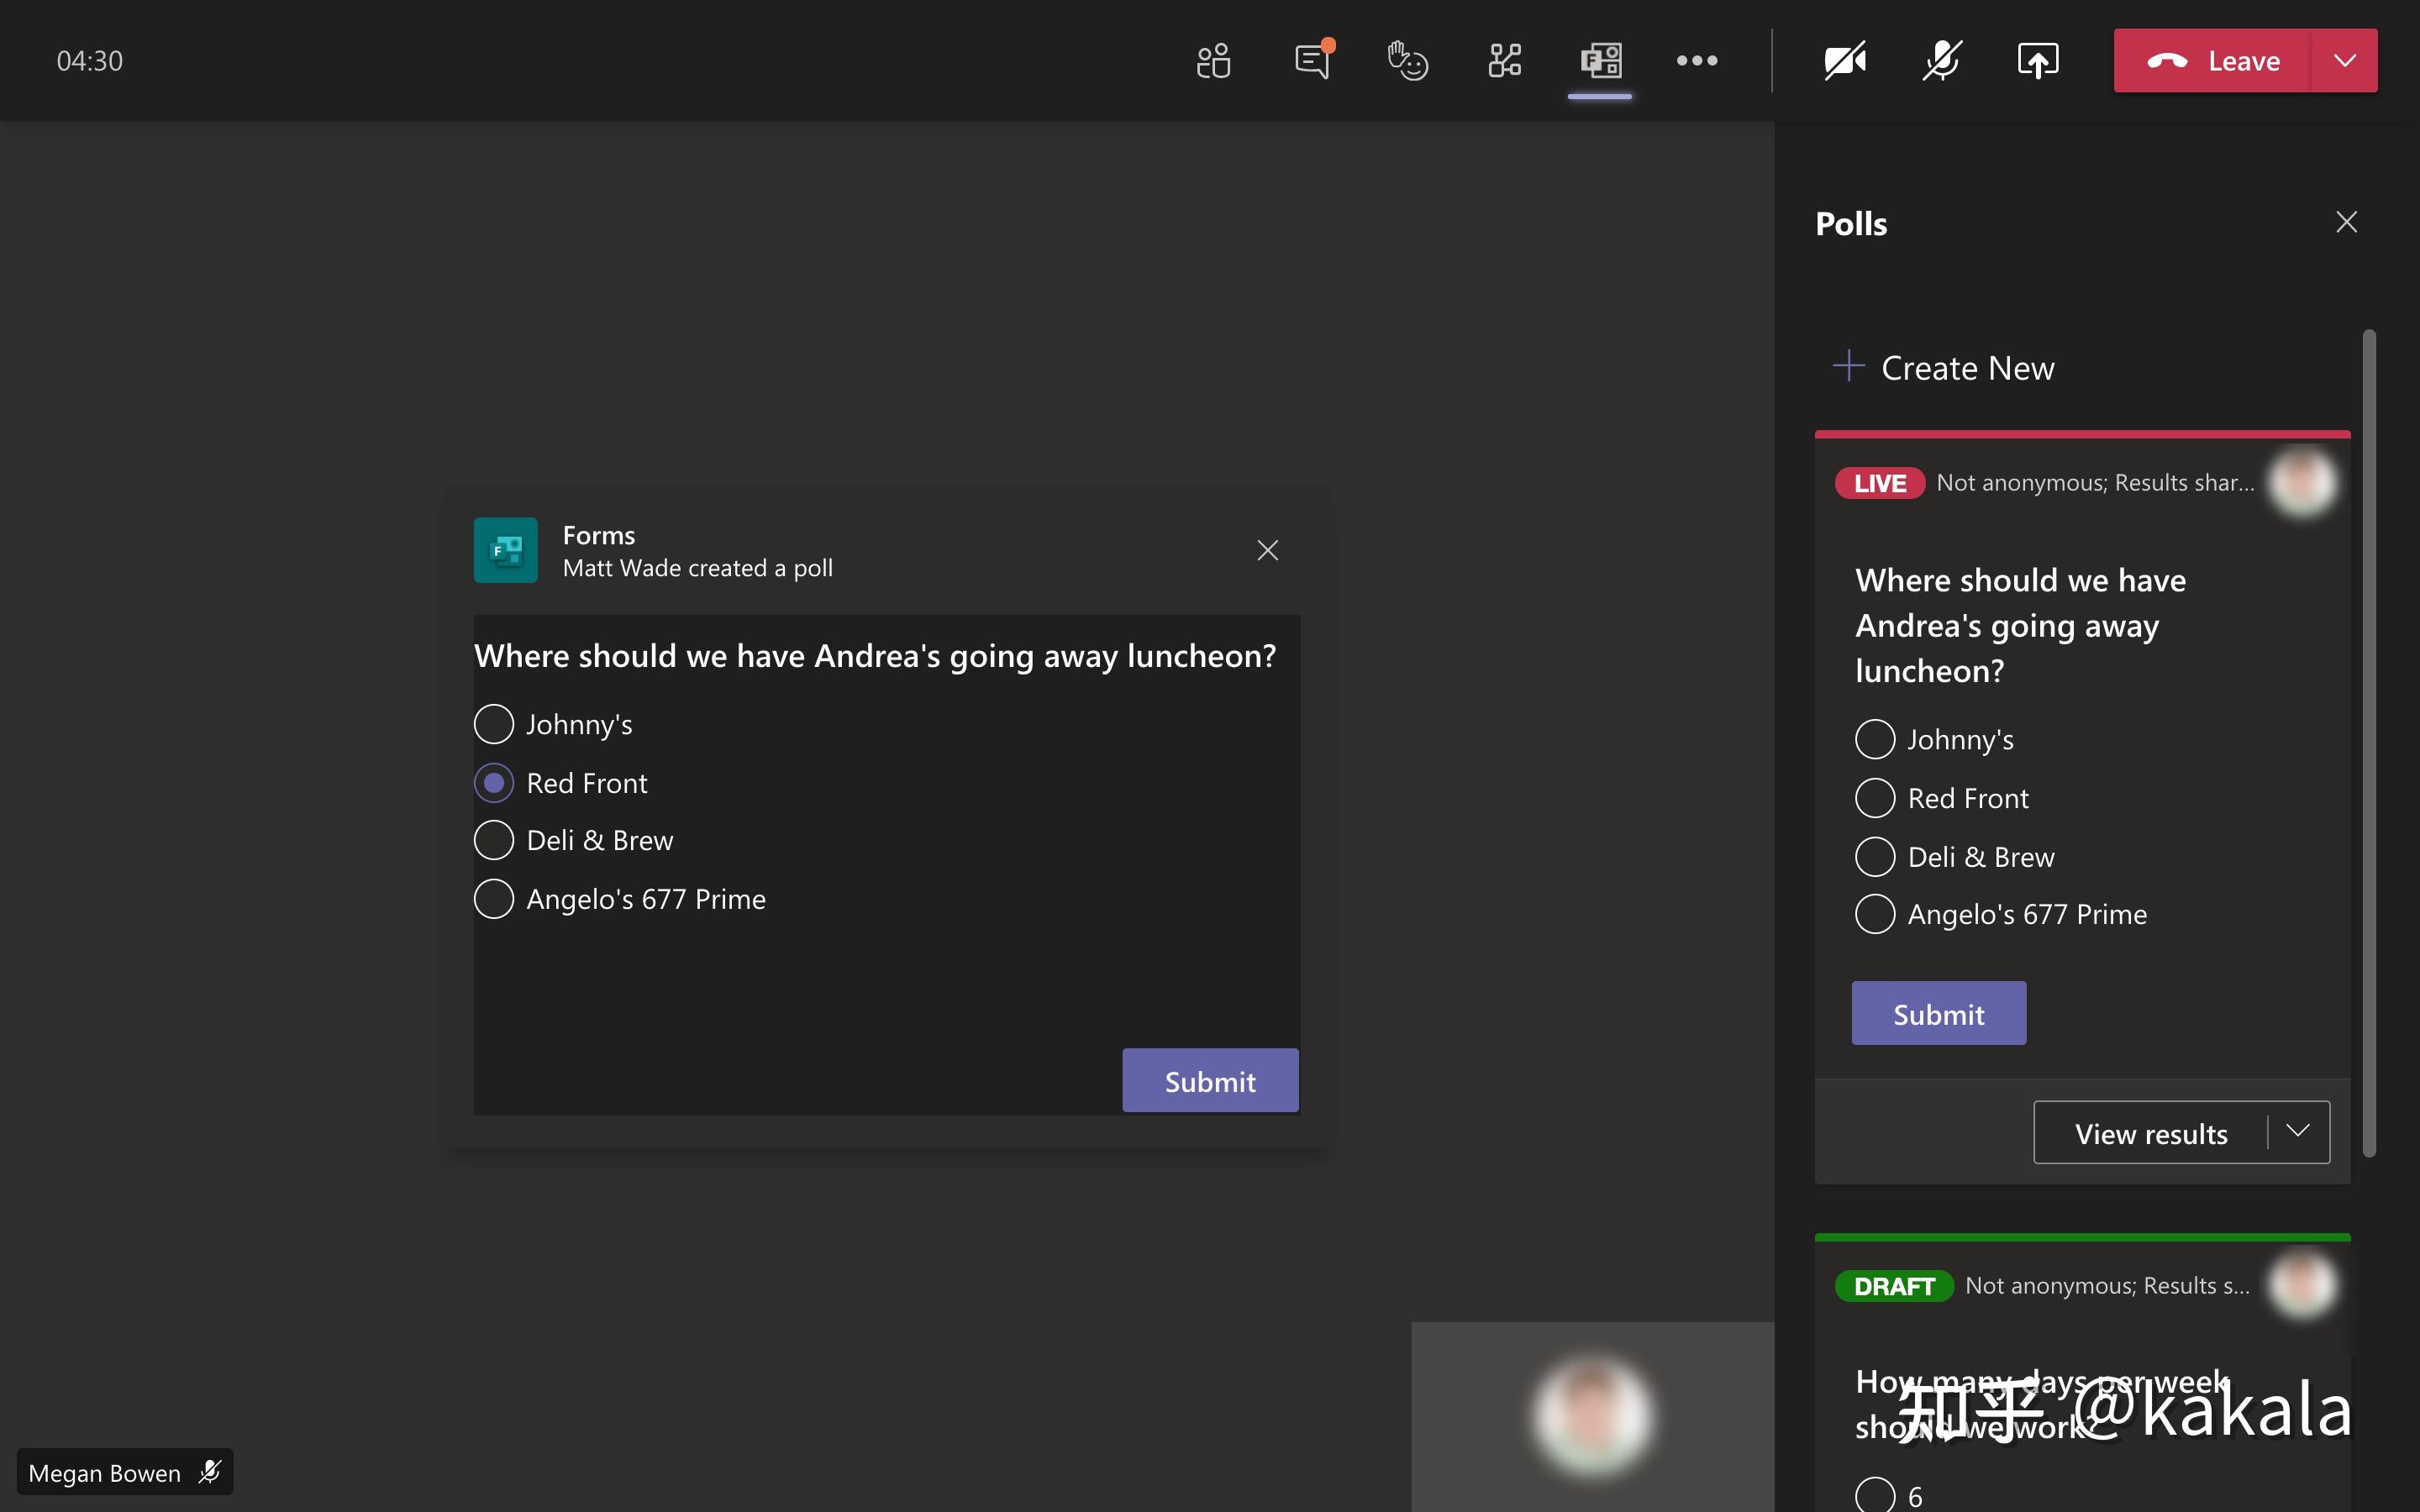Open the participants panel
This screenshot has height=1512, width=2420.
pyautogui.click(x=1216, y=60)
